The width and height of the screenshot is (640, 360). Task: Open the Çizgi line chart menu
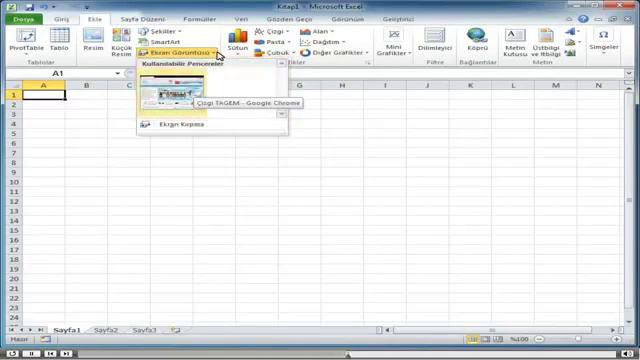pos(272,31)
